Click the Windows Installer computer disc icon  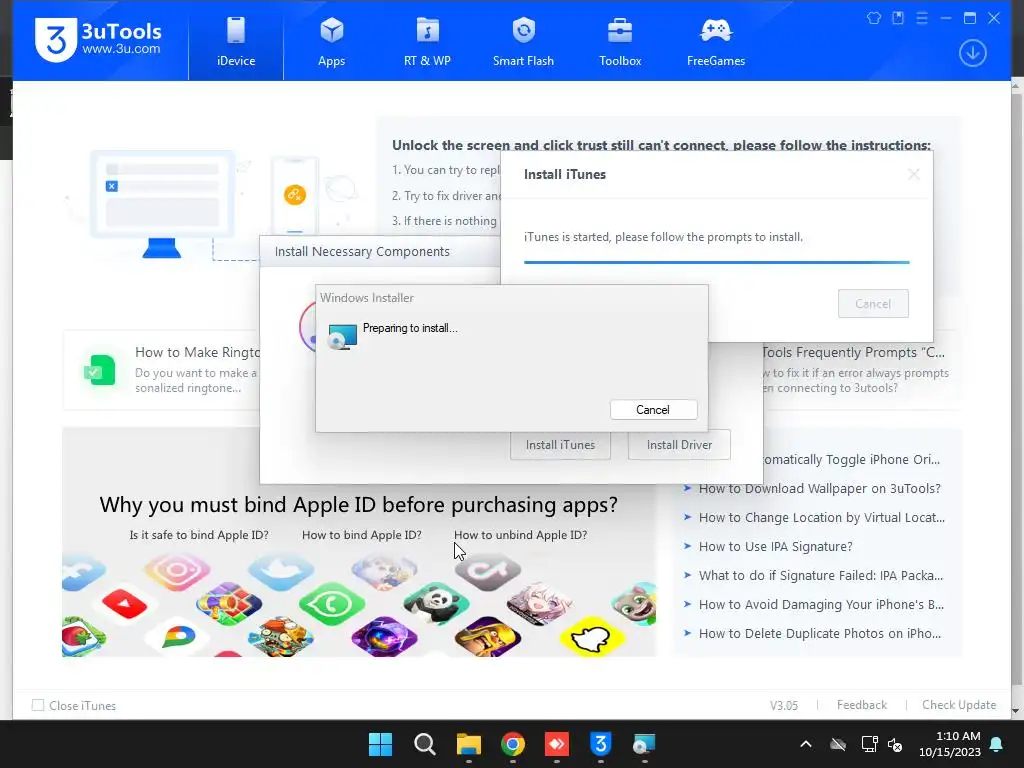[342, 336]
